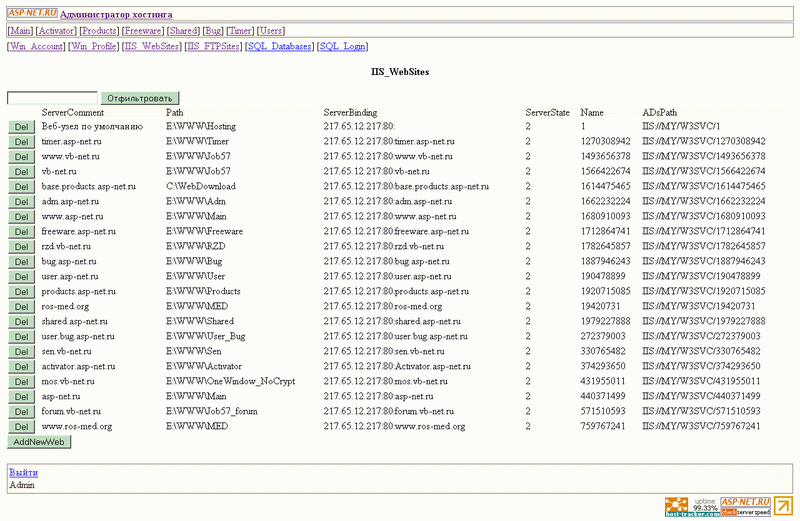Image resolution: width=800 pixels, height=521 pixels.
Task: Open the Products menu link
Action: click(99, 31)
